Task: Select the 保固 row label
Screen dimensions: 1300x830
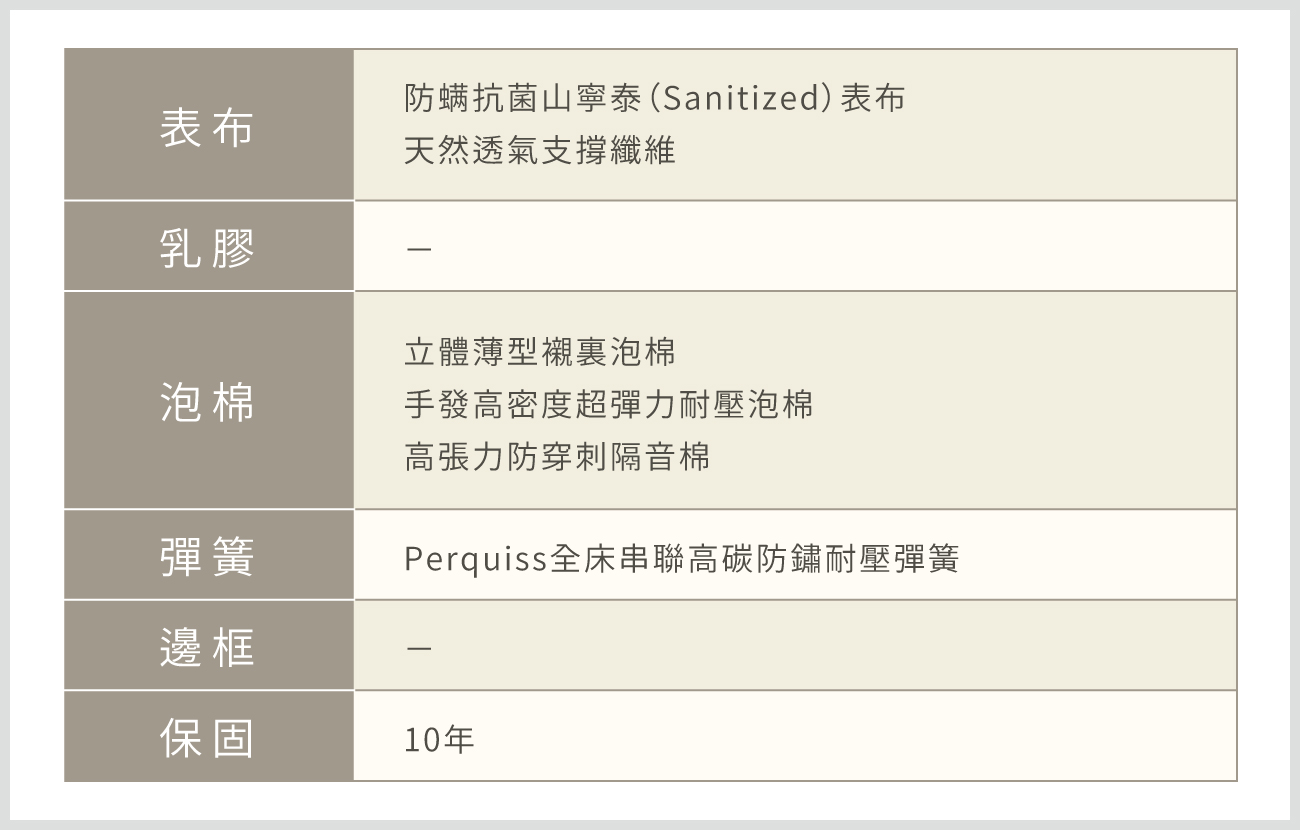Action: [x=209, y=736]
